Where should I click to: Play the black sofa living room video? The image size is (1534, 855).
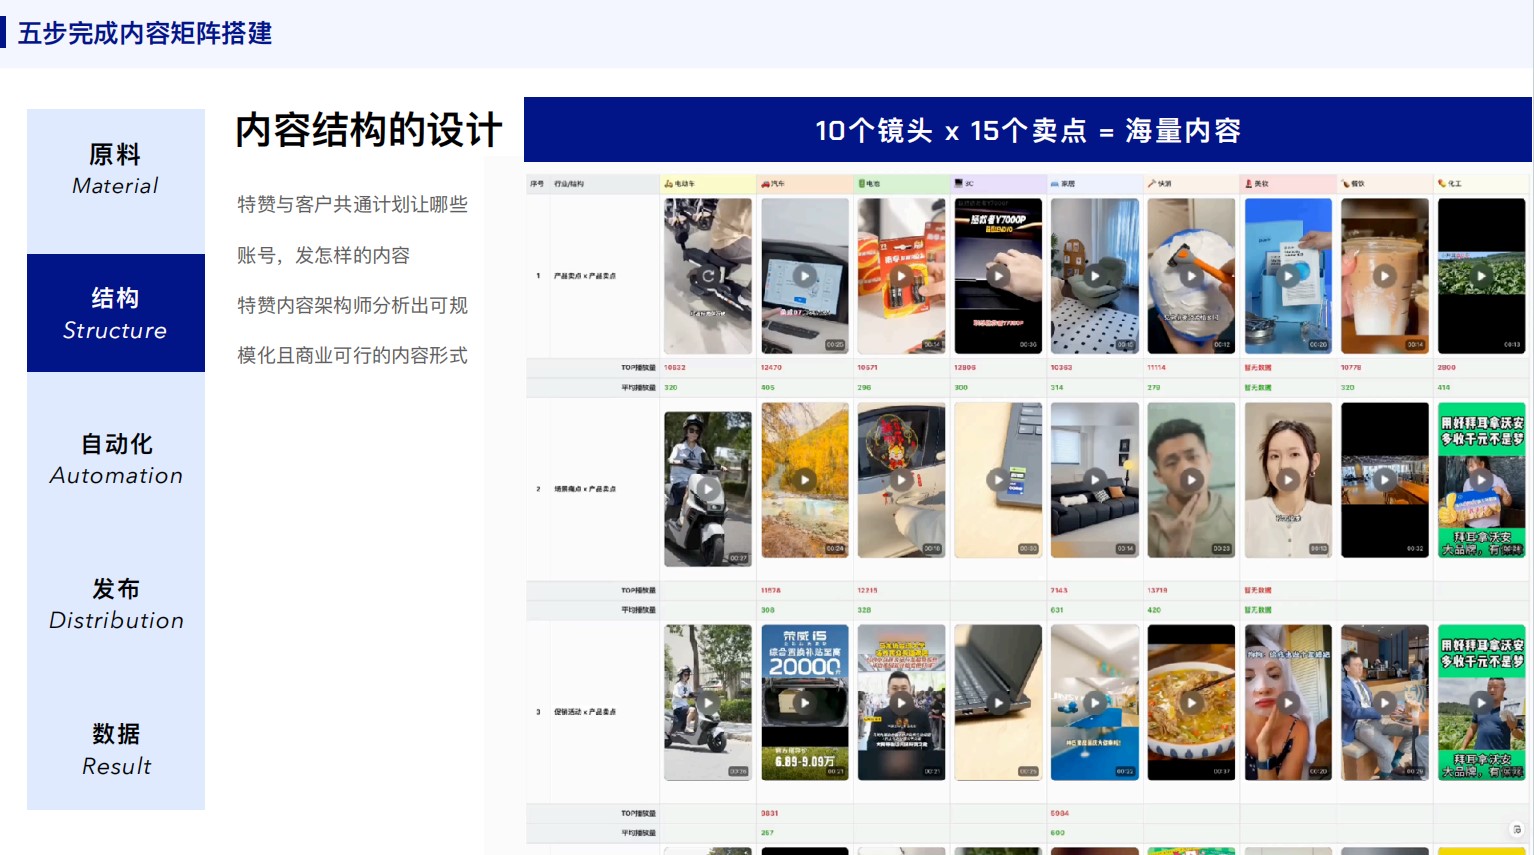point(1094,480)
